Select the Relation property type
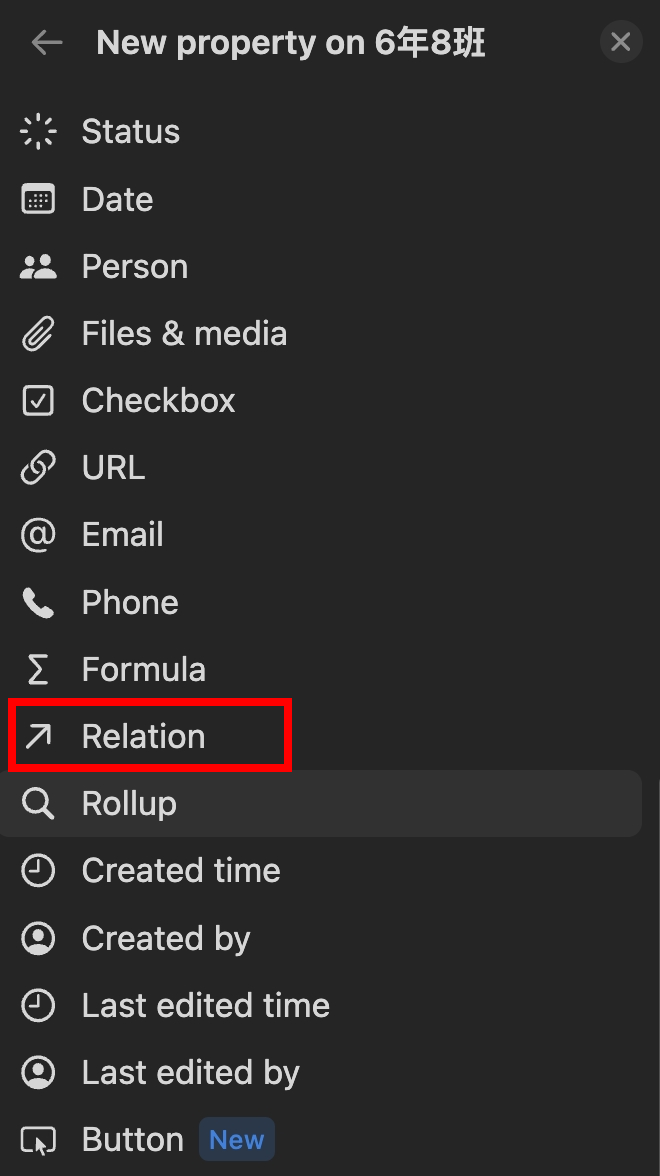660x1176 pixels. [143, 737]
